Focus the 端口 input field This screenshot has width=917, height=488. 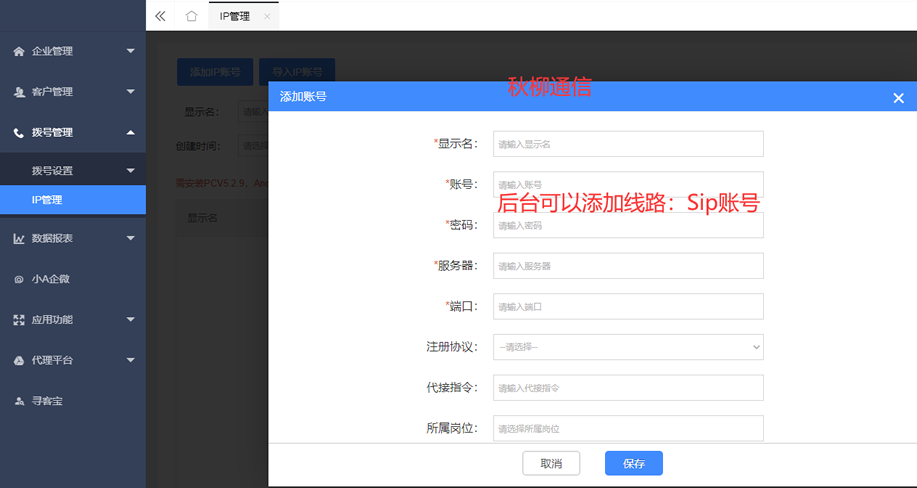(x=628, y=307)
